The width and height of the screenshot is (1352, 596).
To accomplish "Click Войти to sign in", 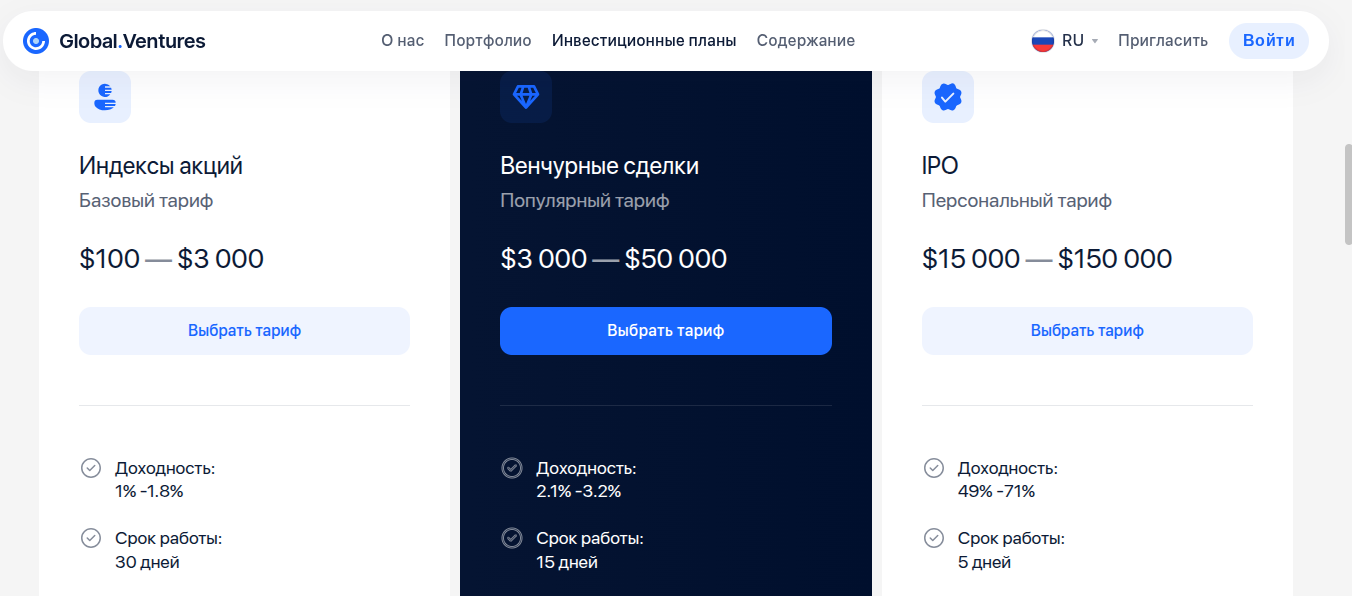I will [x=1268, y=40].
